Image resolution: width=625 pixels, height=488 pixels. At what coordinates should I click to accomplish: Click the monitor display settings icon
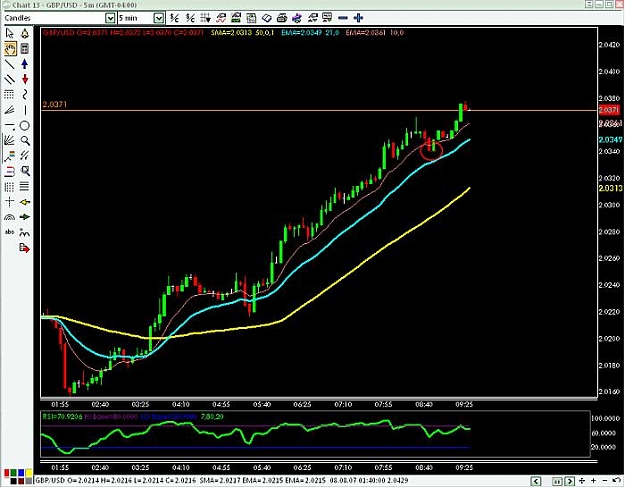point(327,18)
